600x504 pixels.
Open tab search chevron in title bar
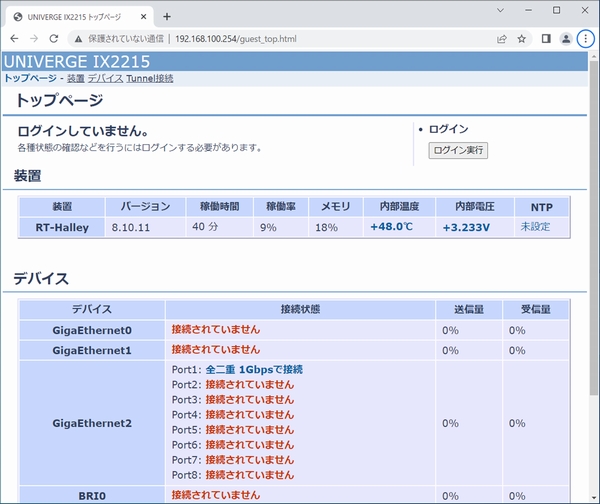[500, 11]
